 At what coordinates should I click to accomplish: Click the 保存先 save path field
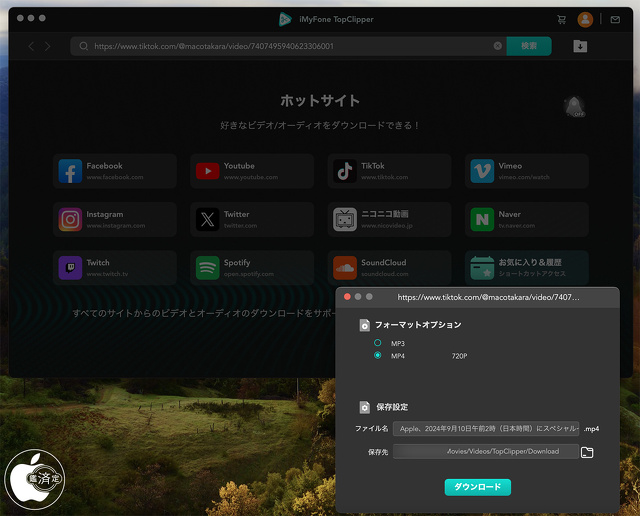pos(486,452)
